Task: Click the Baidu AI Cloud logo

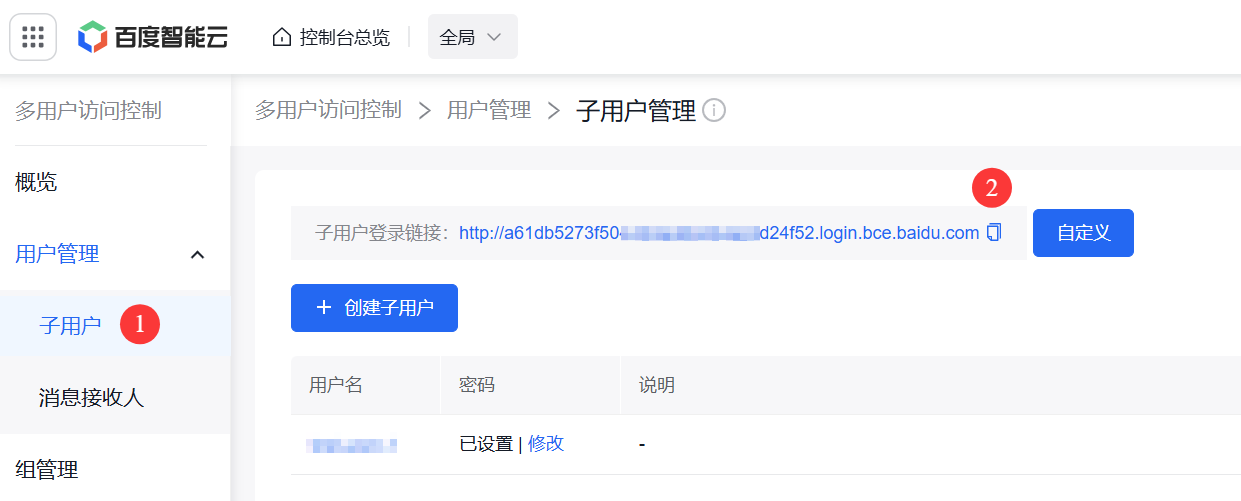Action: [x=153, y=37]
